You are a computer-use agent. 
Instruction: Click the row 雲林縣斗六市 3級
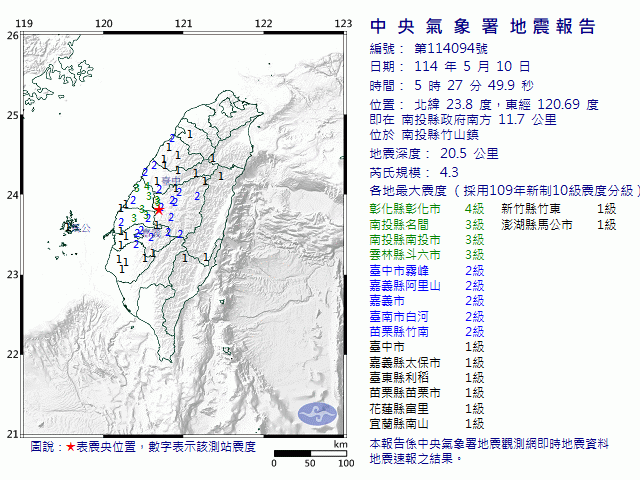(x=427, y=255)
